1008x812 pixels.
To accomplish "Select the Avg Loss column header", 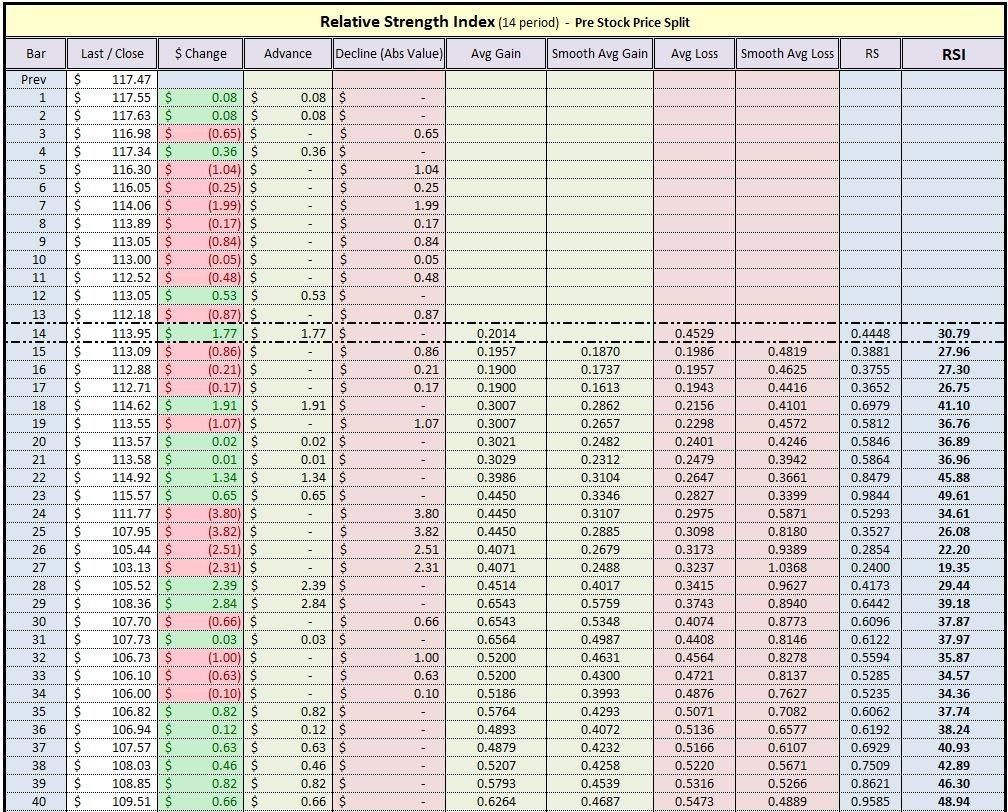I will 694,54.
